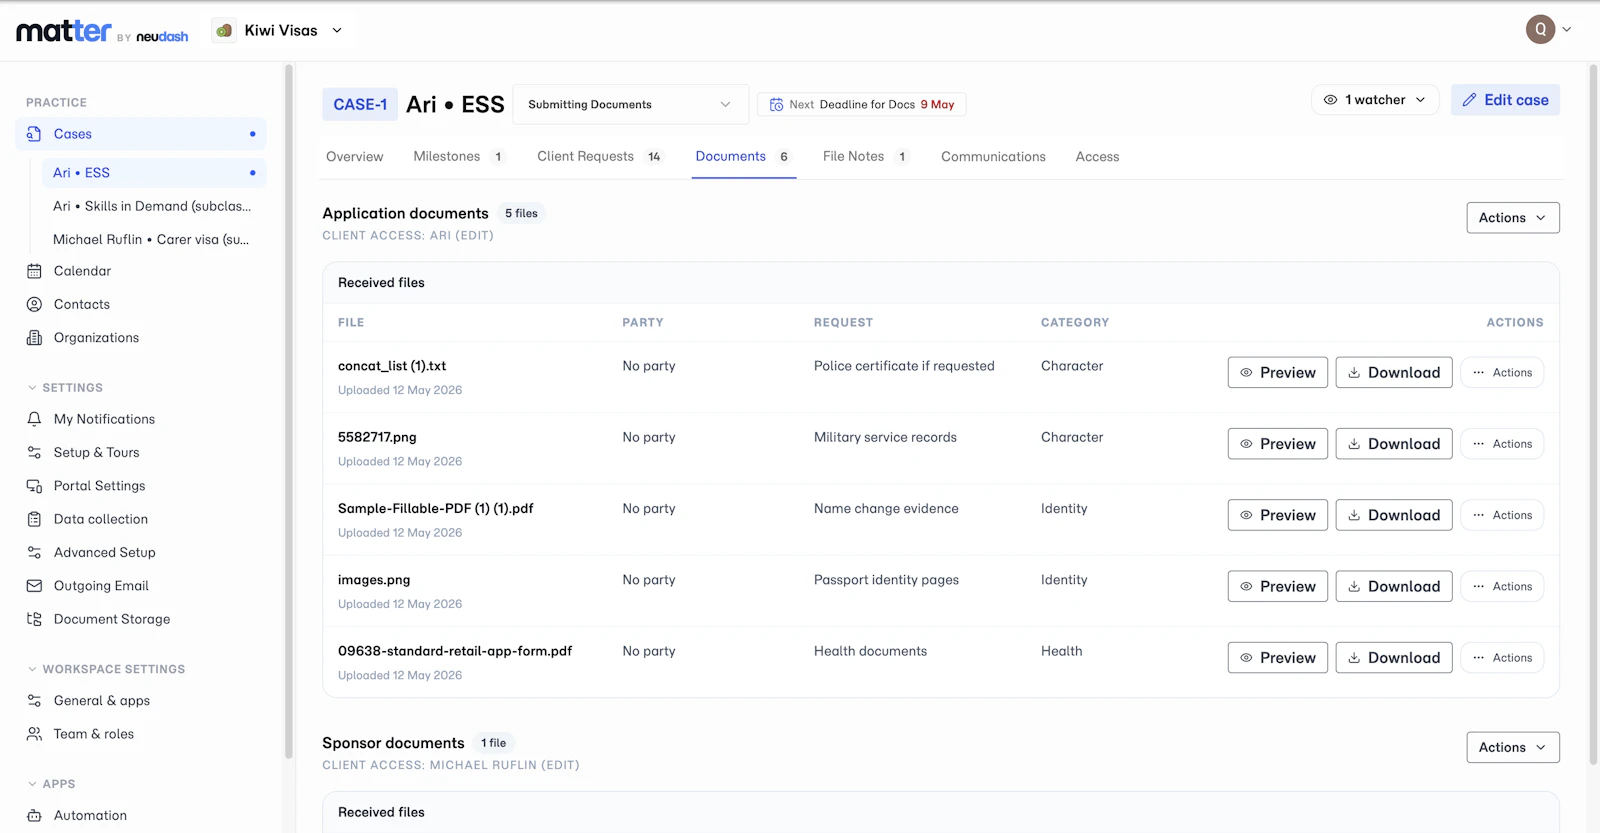Open the Submitting Documents status dropdown
1600x833 pixels.
pyautogui.click(x=630, y=104)
